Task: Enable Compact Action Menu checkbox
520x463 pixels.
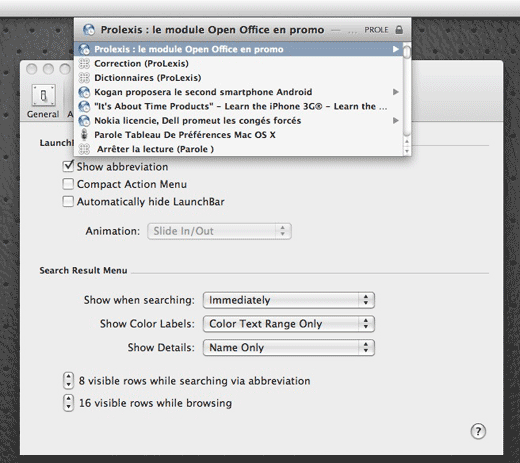Action: click(68, 184)
